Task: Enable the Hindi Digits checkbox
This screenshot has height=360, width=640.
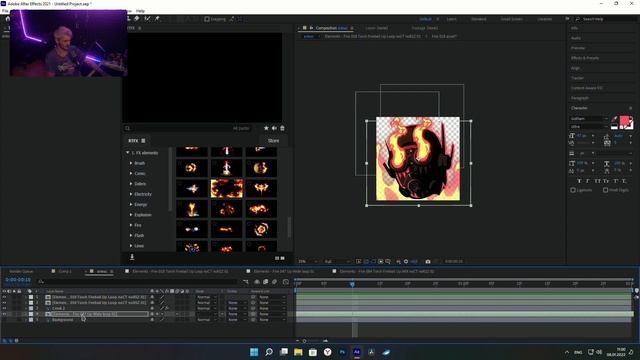Action: [606, 190]
